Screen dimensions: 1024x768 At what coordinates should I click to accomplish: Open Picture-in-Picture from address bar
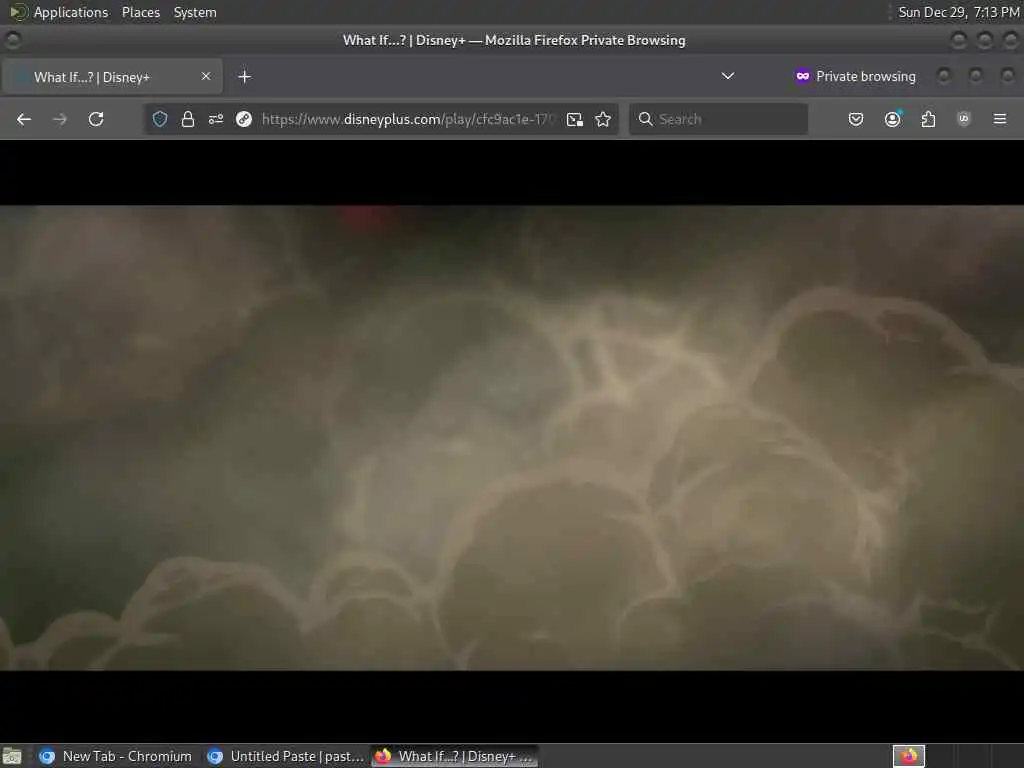pos(575,119)
